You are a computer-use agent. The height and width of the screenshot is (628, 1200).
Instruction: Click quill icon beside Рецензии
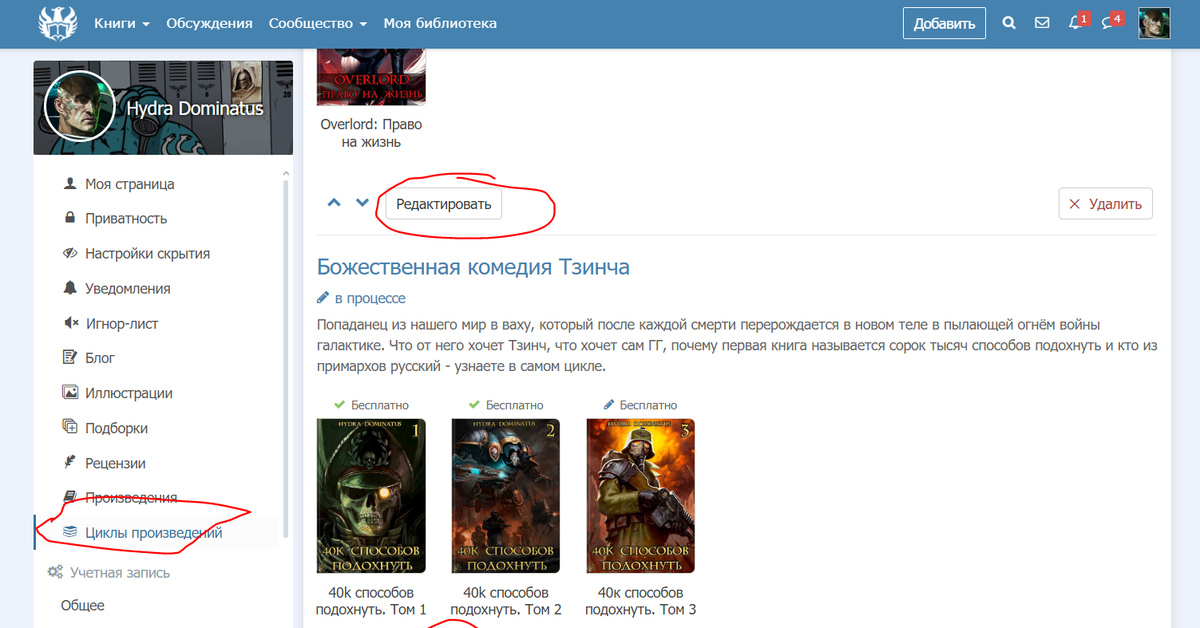tap(70, 463)
